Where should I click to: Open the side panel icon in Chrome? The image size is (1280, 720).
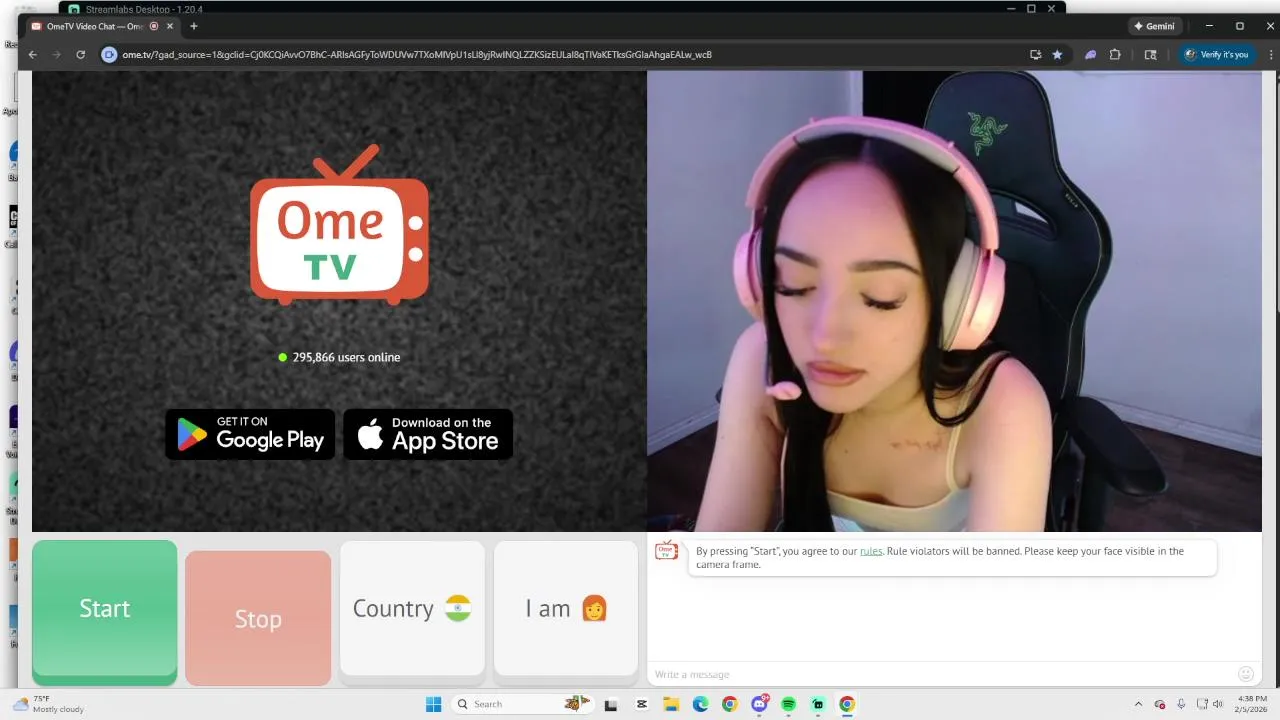coord(1150,54)
